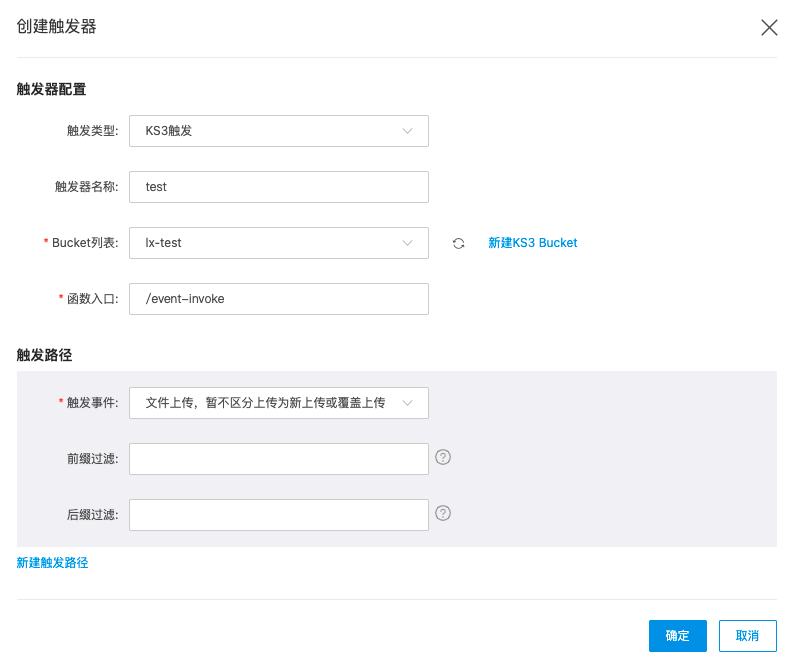Focus the 函数入口 field with /event-invoke
Viewport: 794px width, 670px height.
pos(279,299)
